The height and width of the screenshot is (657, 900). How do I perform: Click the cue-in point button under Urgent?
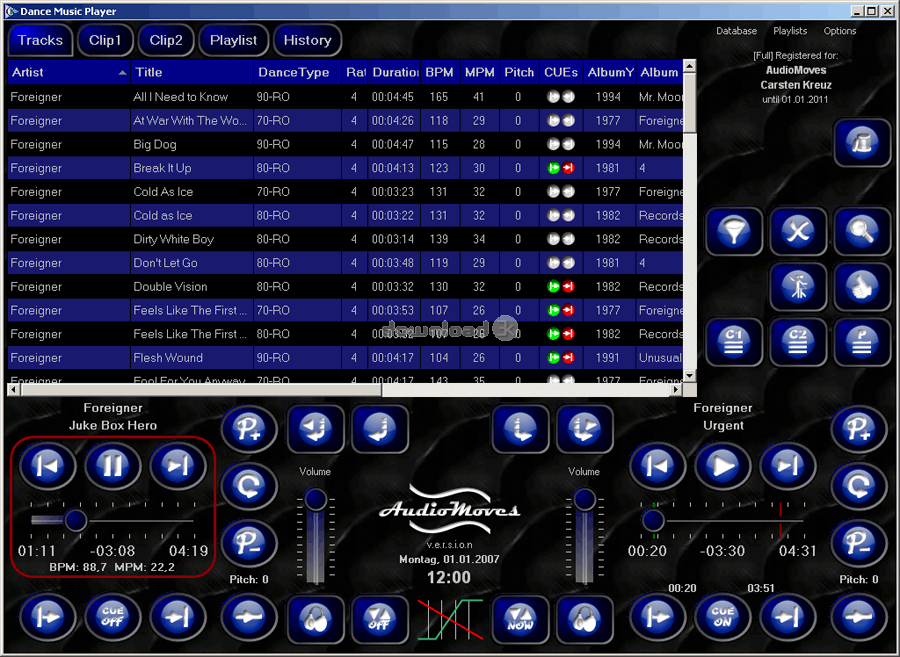pyautogui.click(x=657, y=618)
